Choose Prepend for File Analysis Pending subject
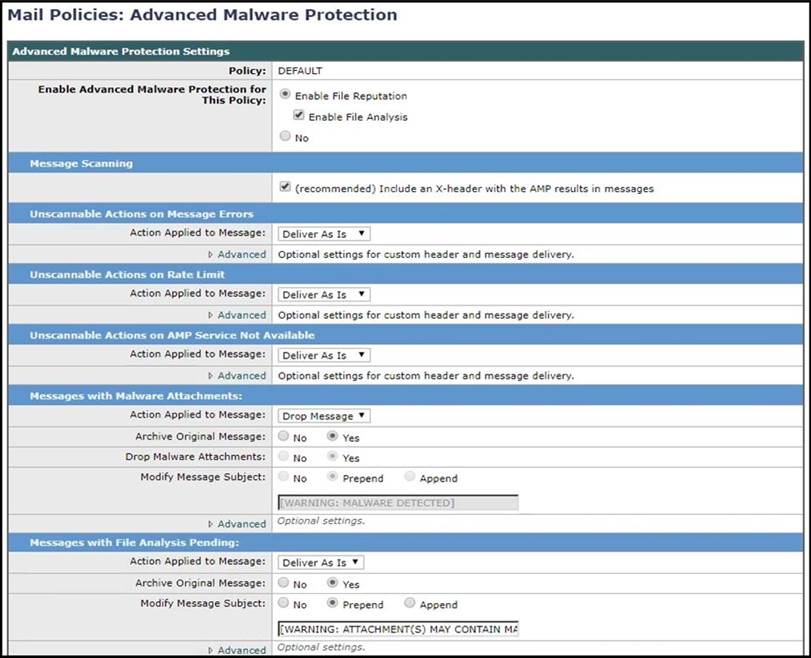Image resolution: width=811 pixels, height=658 pixels. click(334, 604)
